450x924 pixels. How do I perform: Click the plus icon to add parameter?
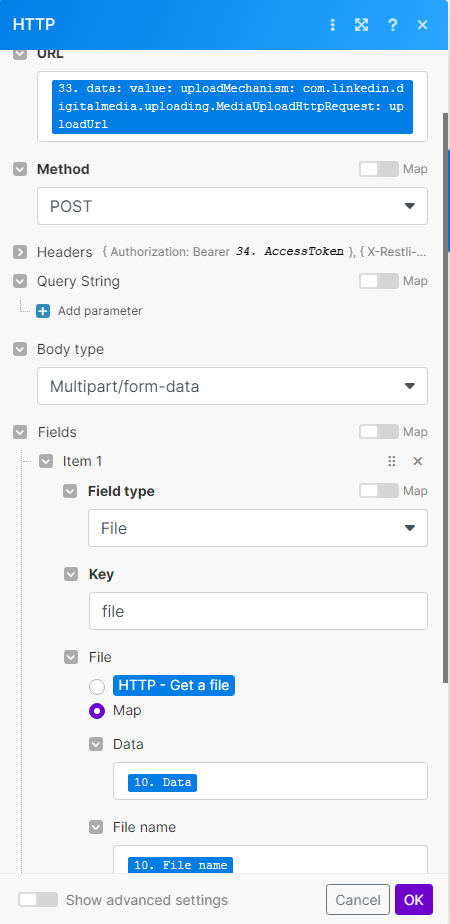point(43,311)
